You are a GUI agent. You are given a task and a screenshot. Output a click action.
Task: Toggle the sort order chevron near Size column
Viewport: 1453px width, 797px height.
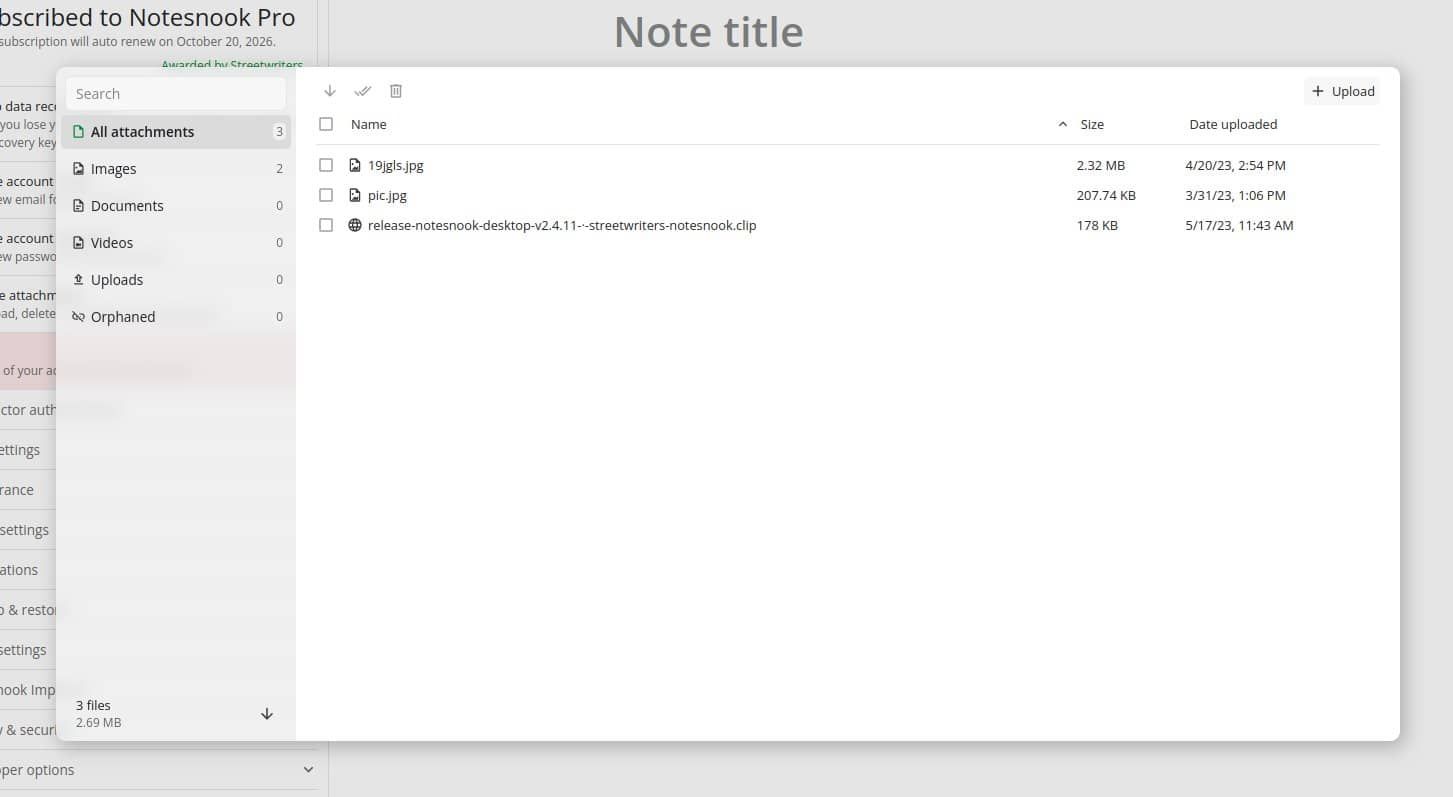(1063, 124)
